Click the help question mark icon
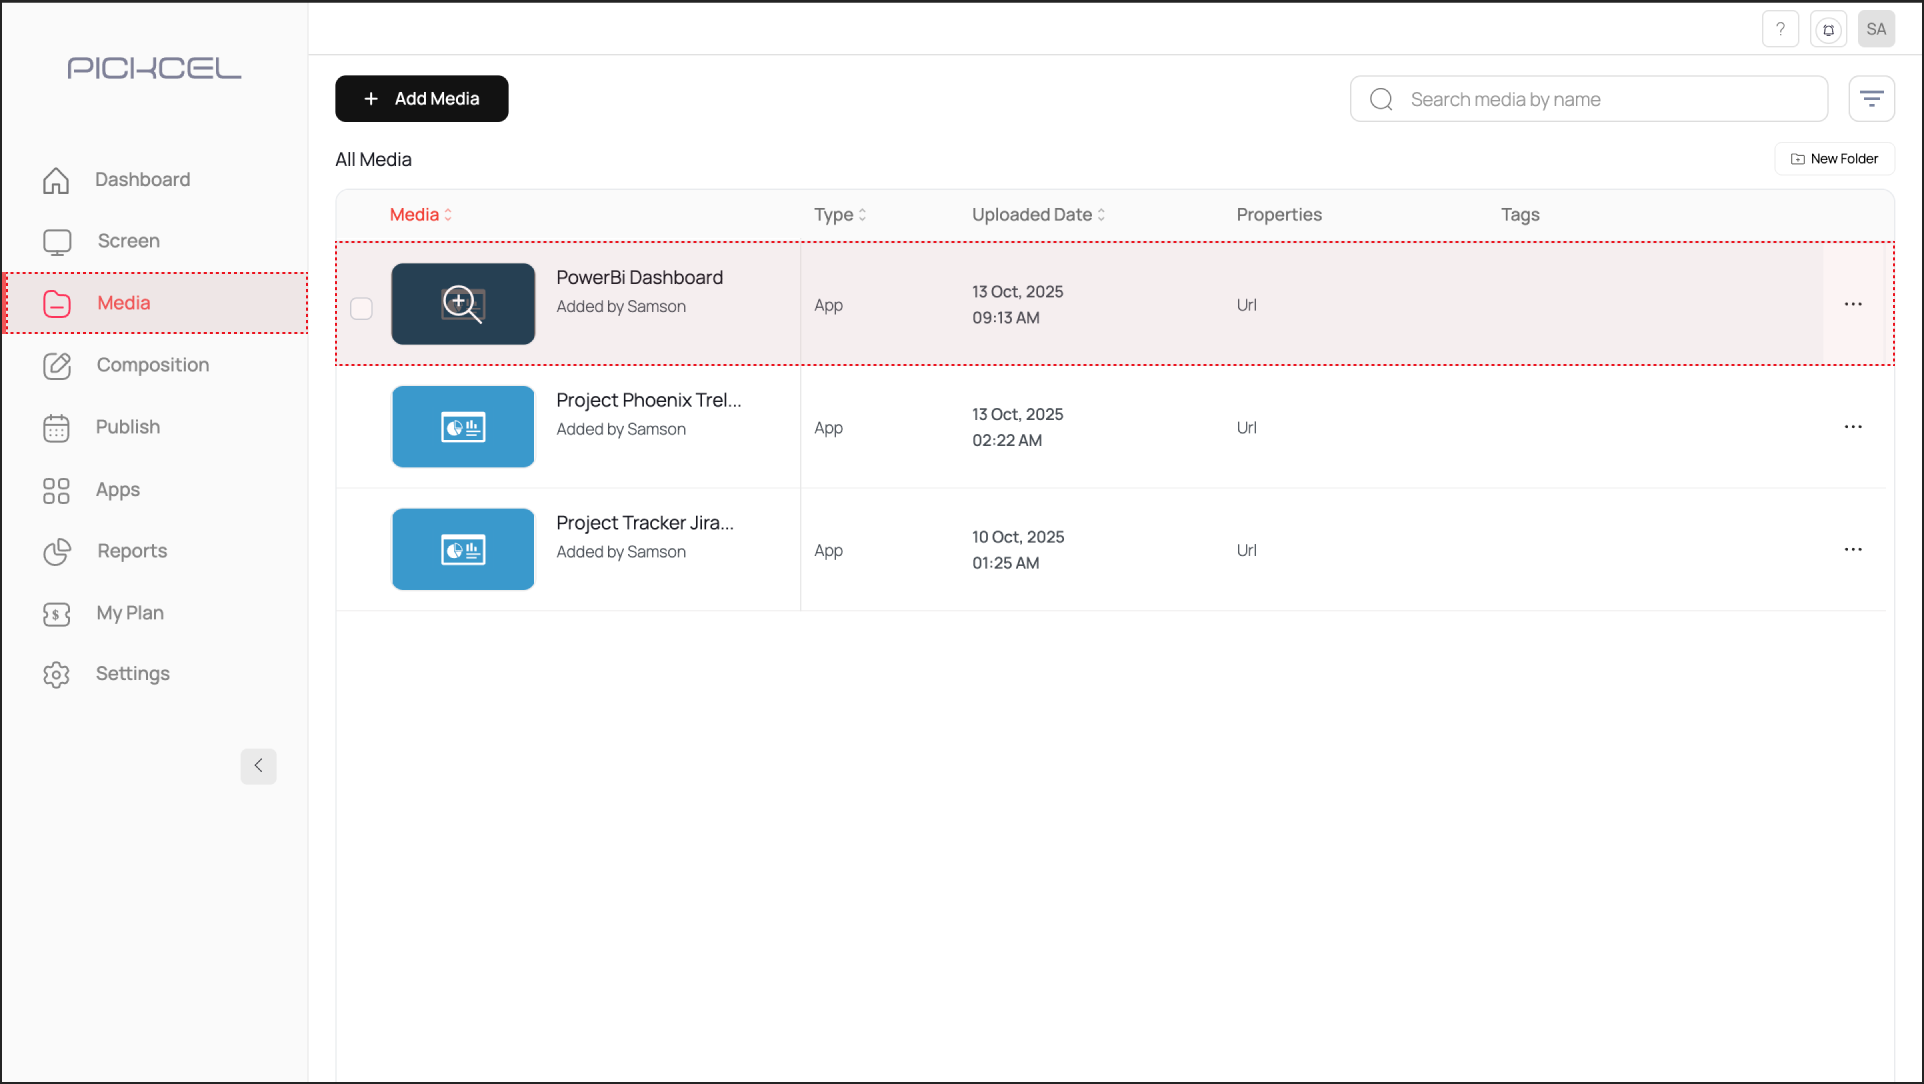1924x1084 pixels. click(1780, 29)
